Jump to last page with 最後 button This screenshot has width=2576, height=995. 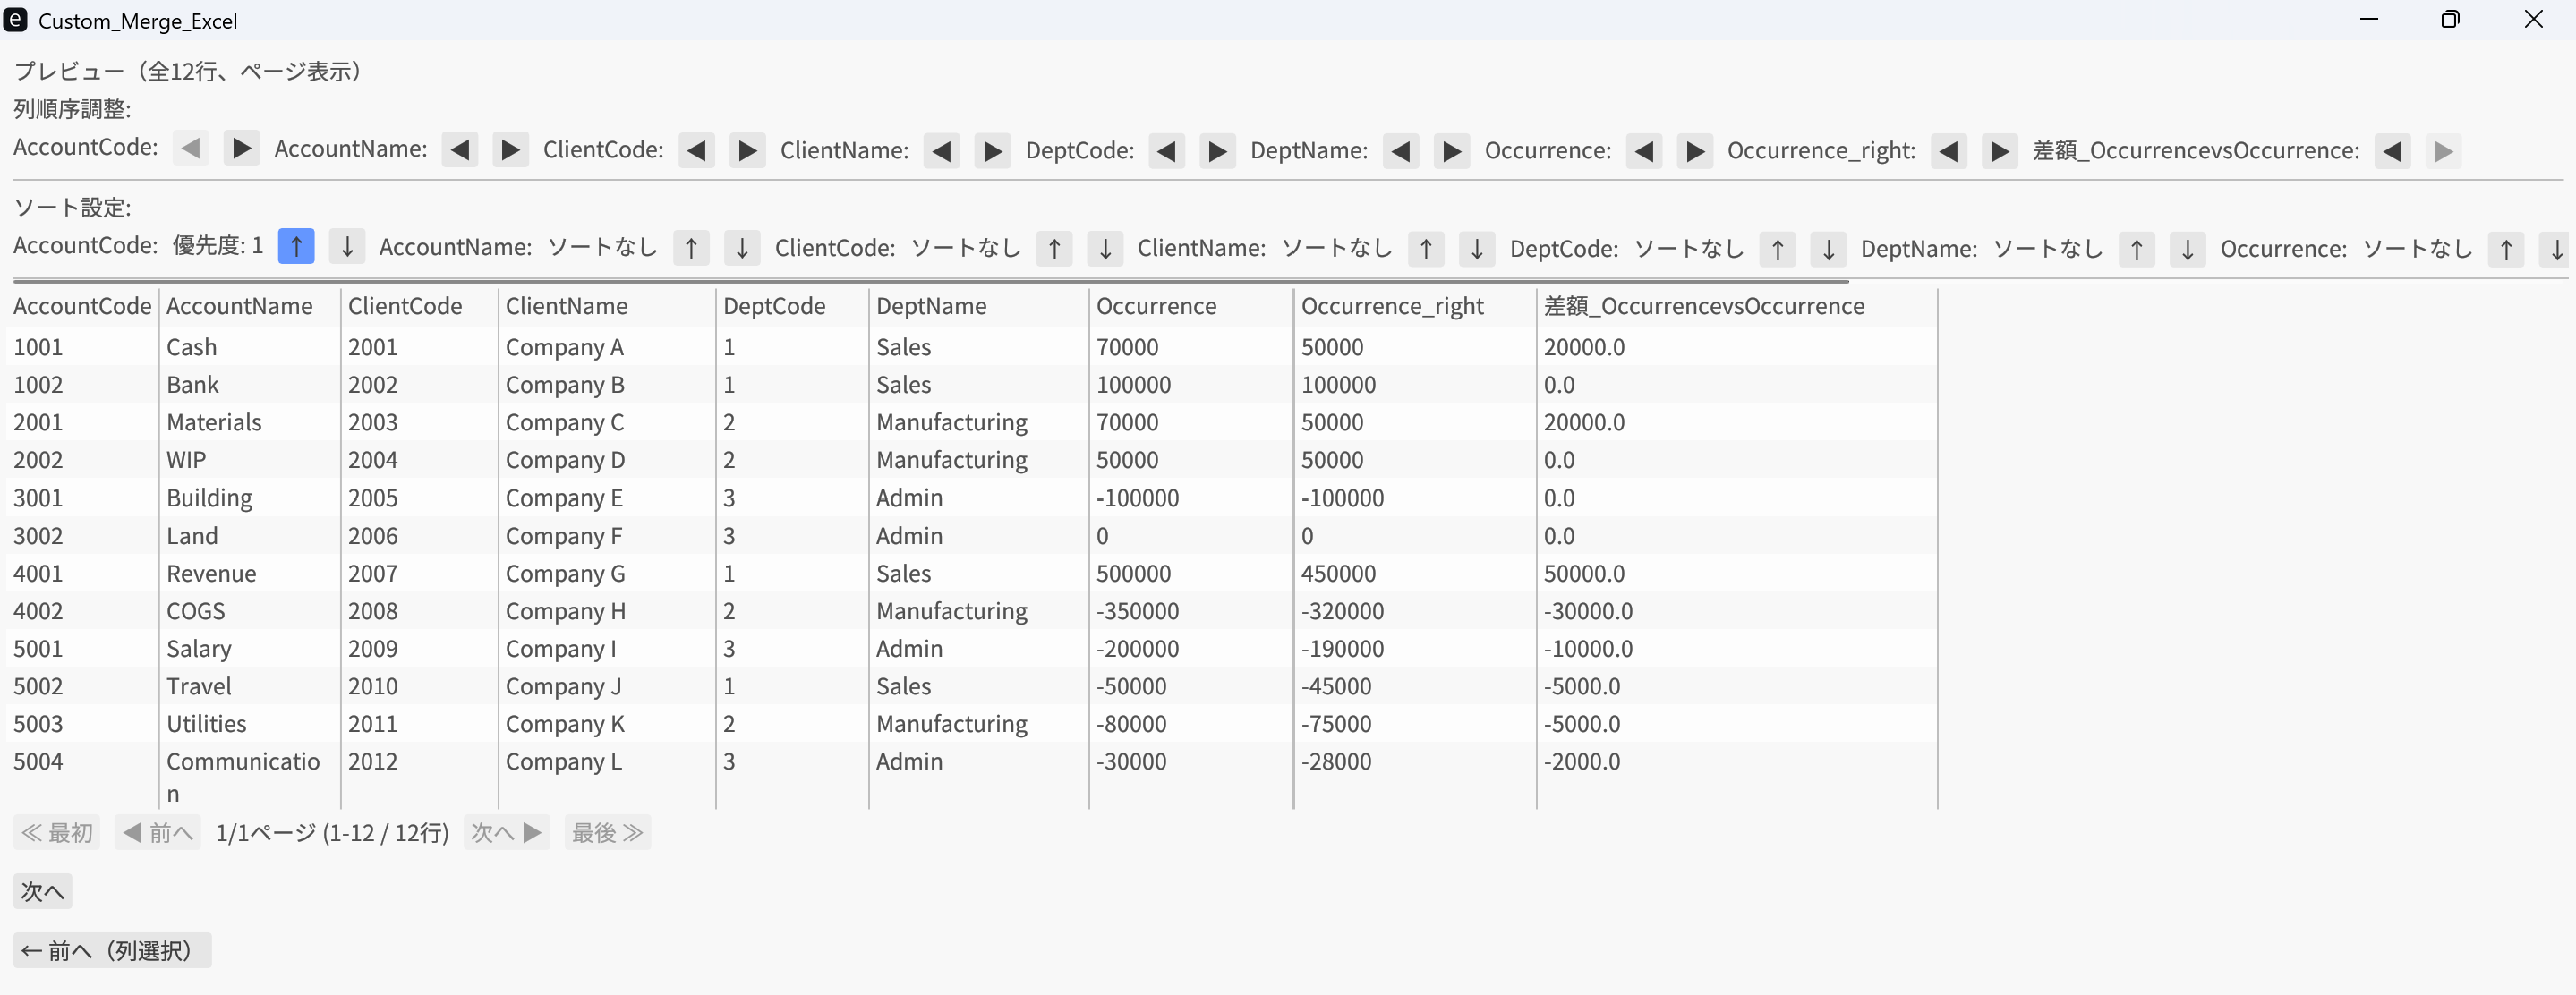click(607, 832)
